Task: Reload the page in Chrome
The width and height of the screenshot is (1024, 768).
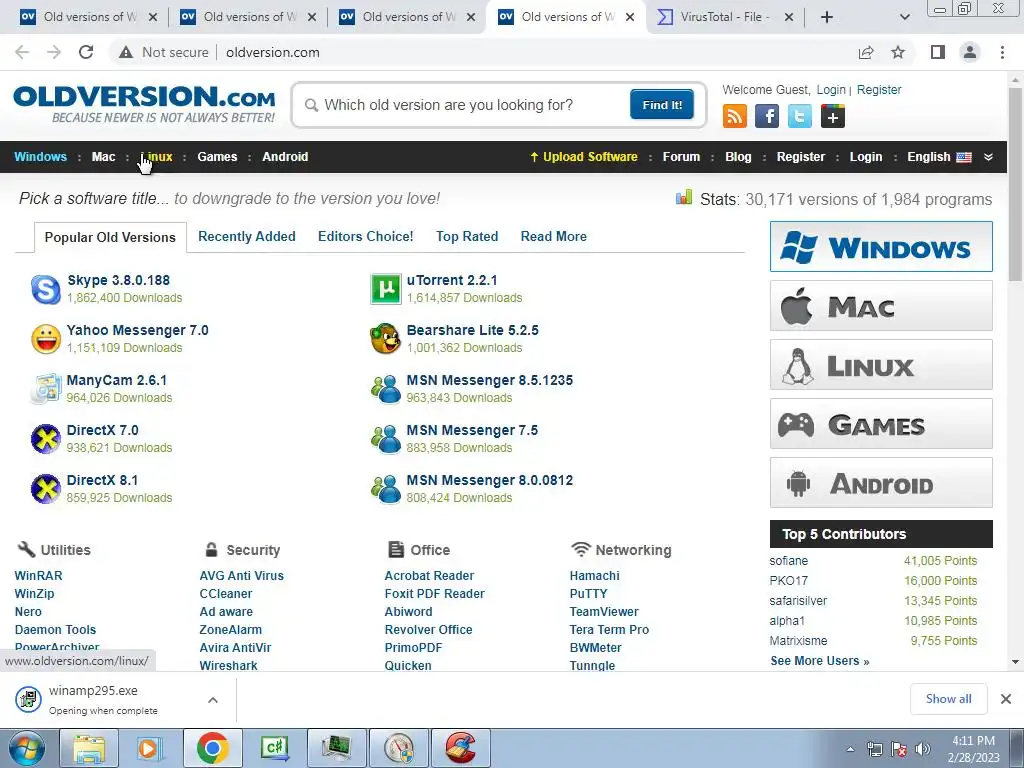Action: click(x=86, y=52)
